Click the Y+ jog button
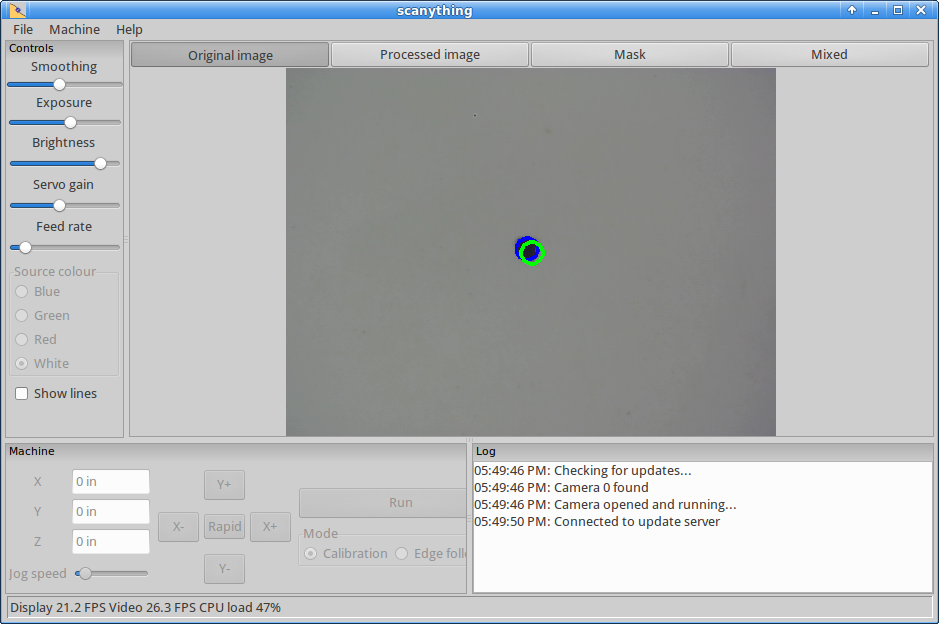 224,484
